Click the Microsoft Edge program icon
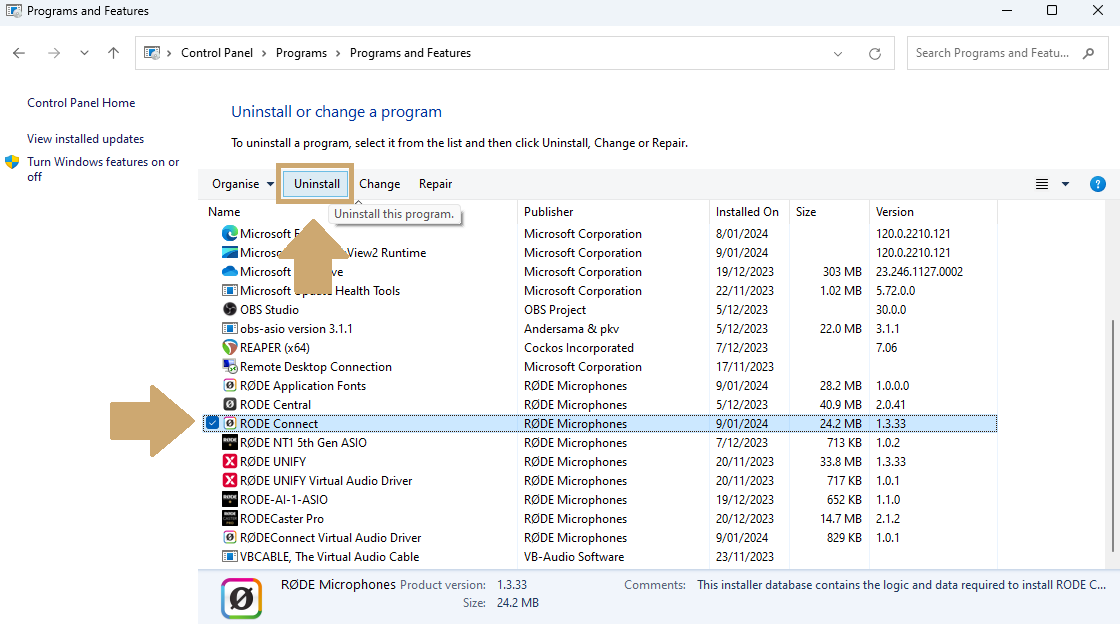Image resolution: width=1120 pixels, height=624 pixels. [x=229, y=233]
